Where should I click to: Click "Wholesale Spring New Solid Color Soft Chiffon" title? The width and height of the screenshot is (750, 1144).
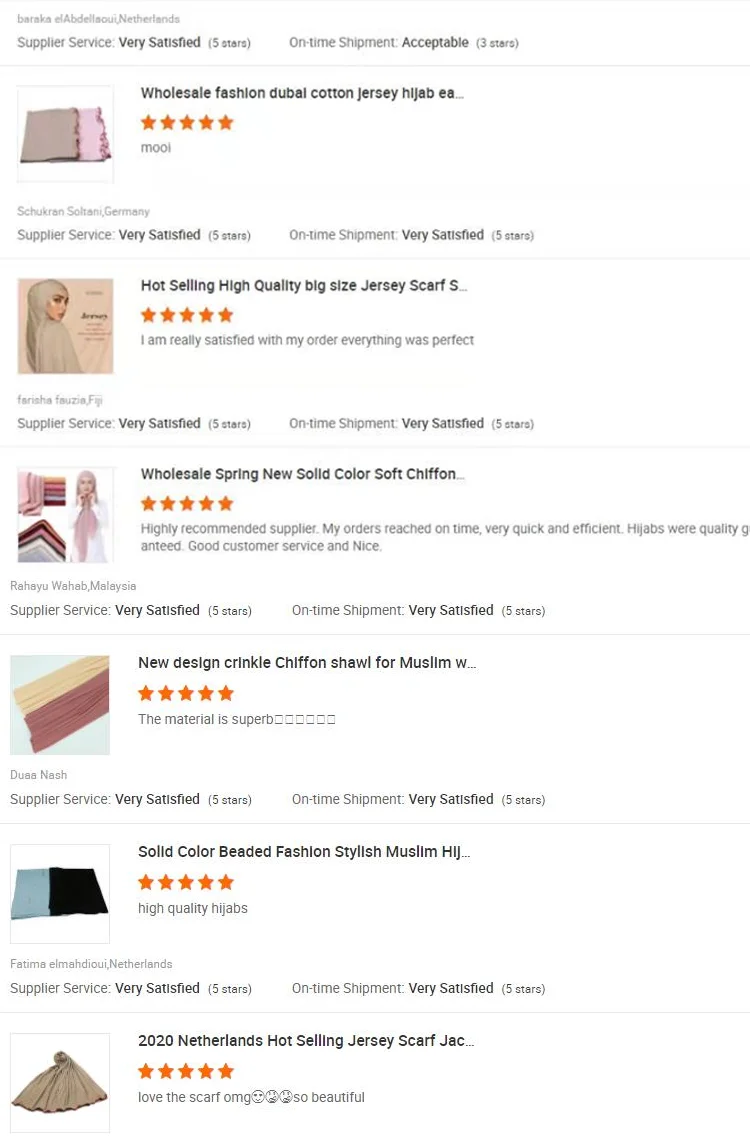(302, 474)
